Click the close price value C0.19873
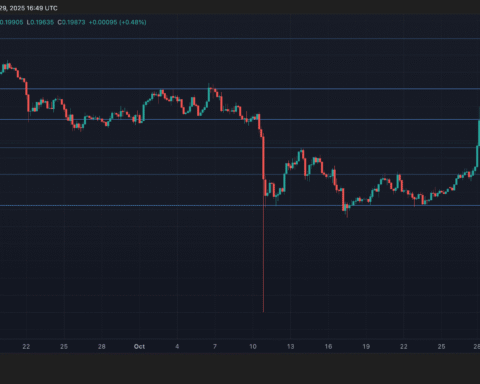The height and width of the screenshot is (384, 480). (x=71, y=22)
